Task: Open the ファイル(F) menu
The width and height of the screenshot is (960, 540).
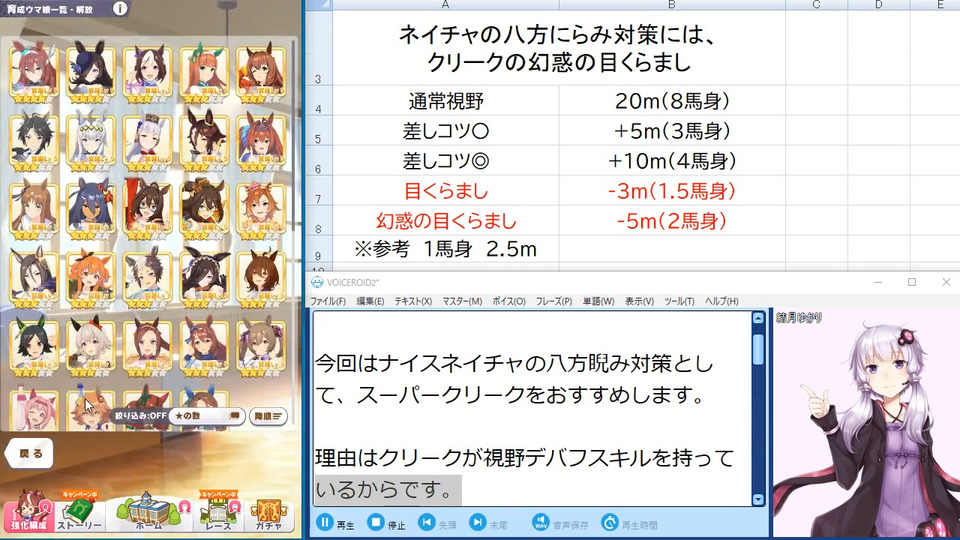Action: (x=328, y=301)
